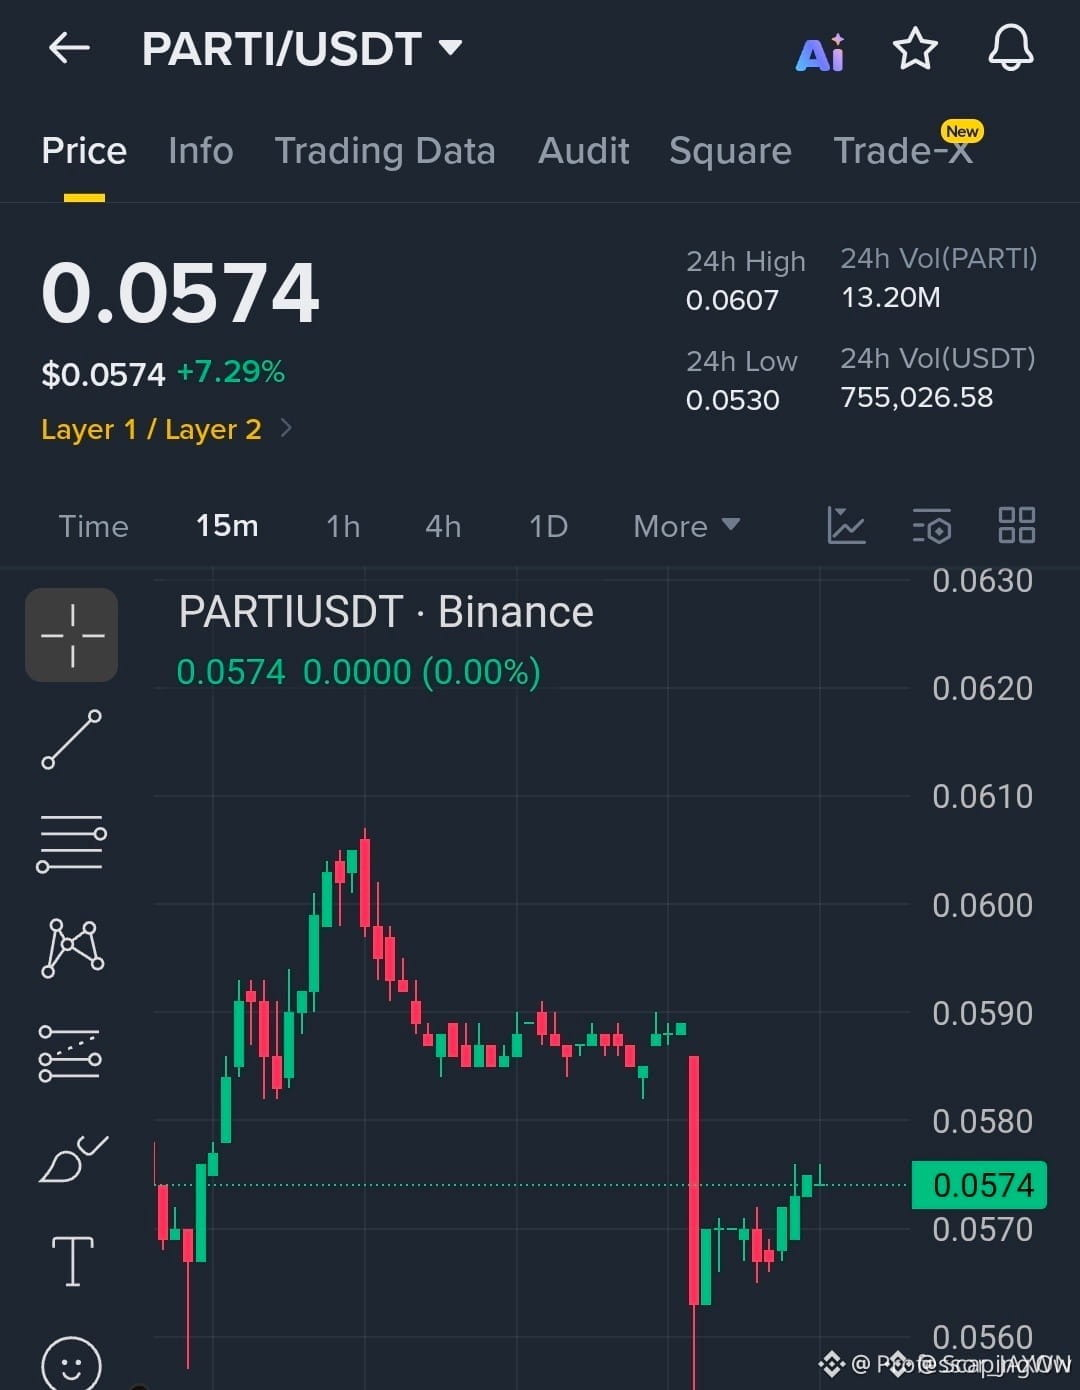Select the brush drawing tool

click(x=72, y=1159)
